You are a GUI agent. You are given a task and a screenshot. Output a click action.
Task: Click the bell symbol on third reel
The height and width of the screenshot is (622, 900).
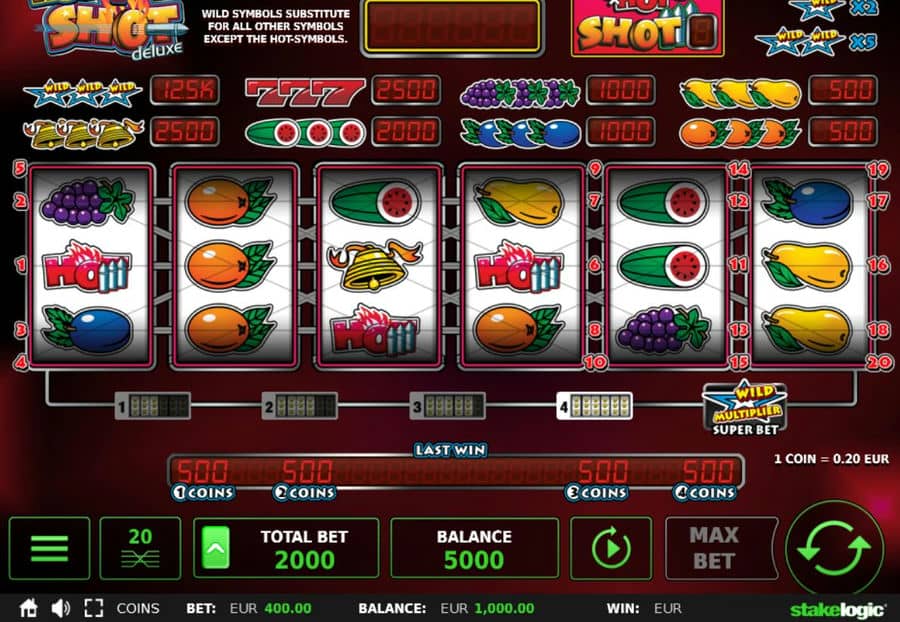point(375,265)
